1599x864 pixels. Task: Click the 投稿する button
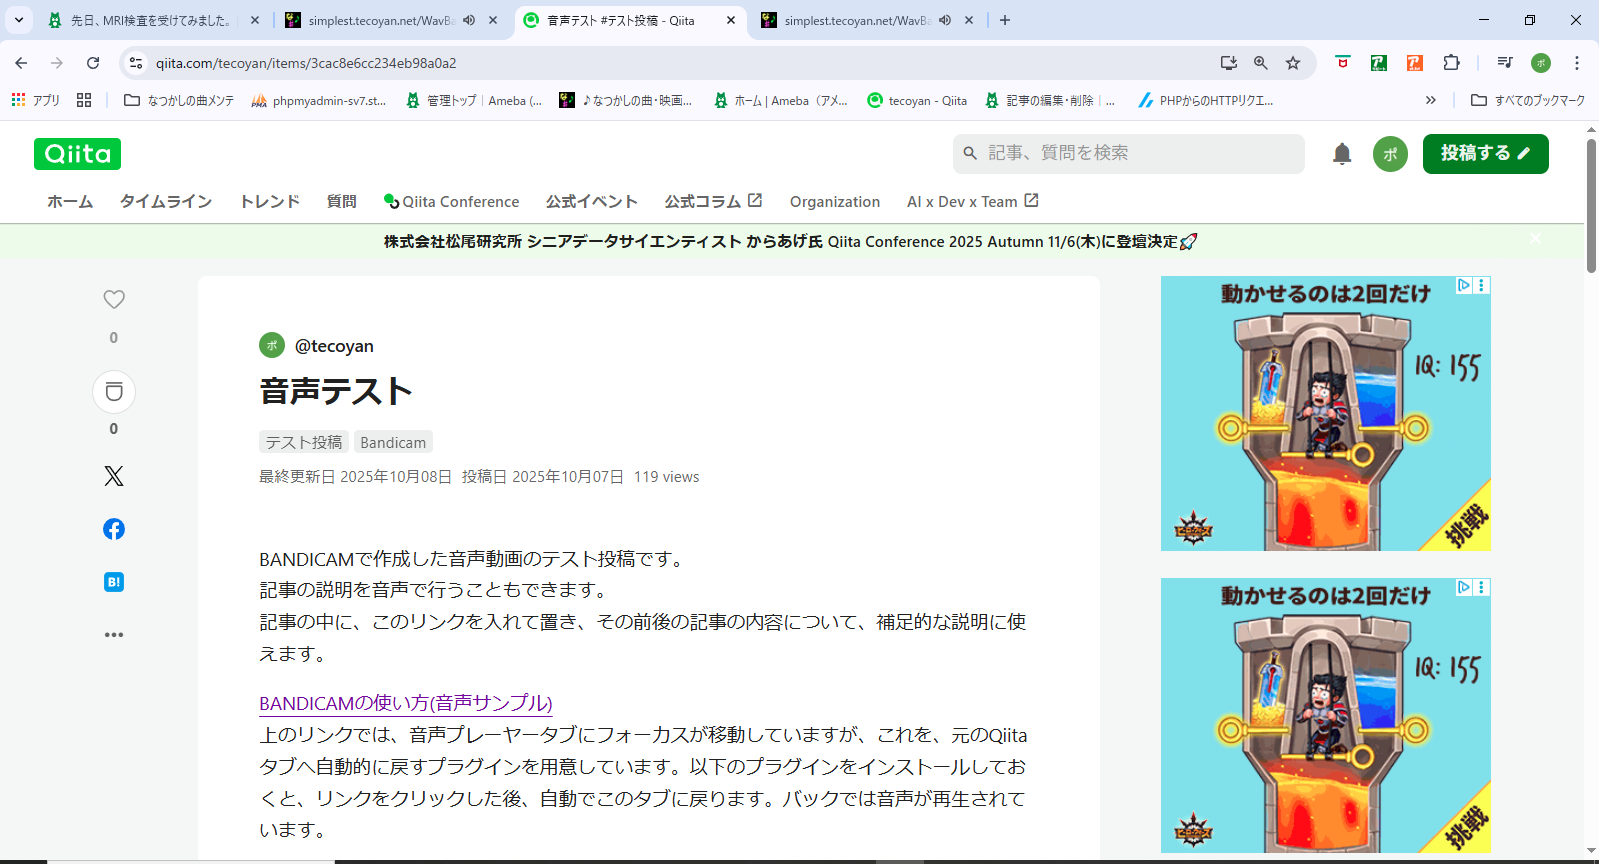(1486, 154)
